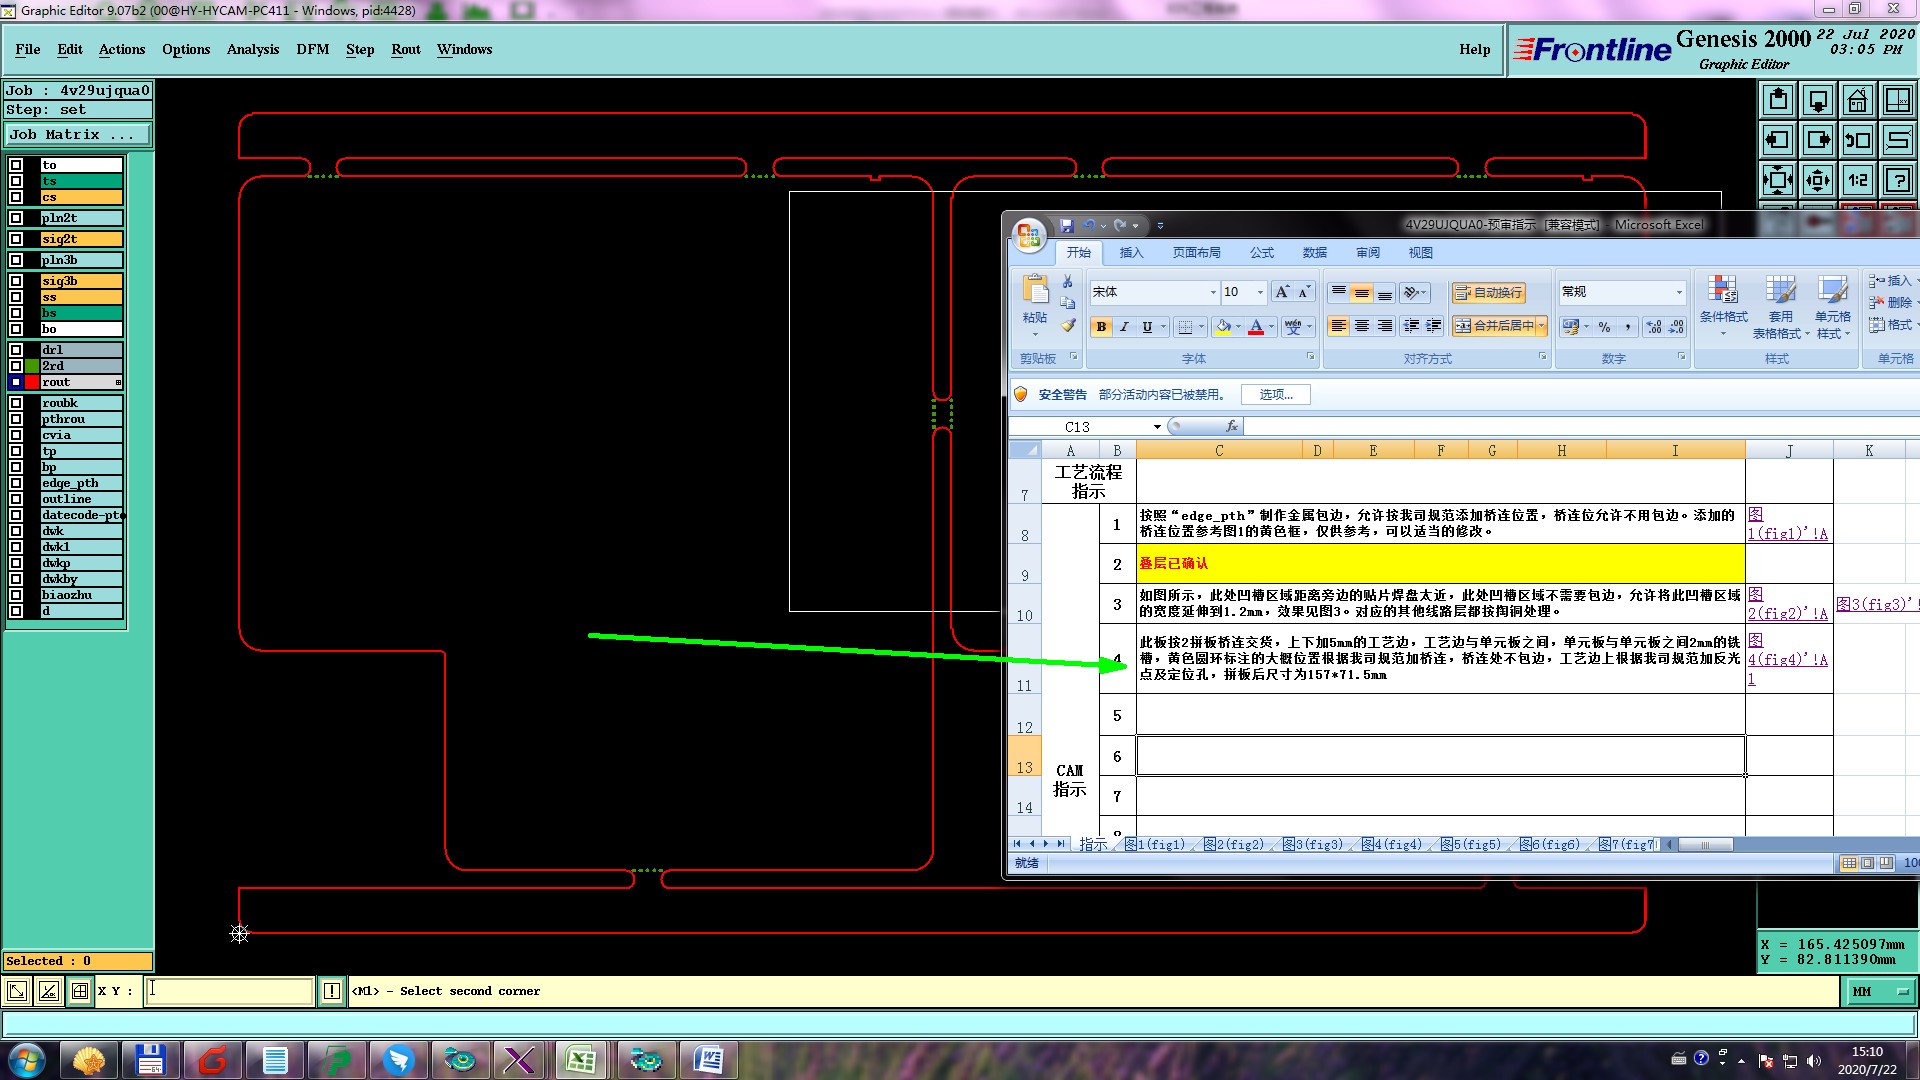Open the number format dropdown showing 常规
Image resolution: width=1920 pixels, height=1080 pixels.
[x=1679, y=292]
